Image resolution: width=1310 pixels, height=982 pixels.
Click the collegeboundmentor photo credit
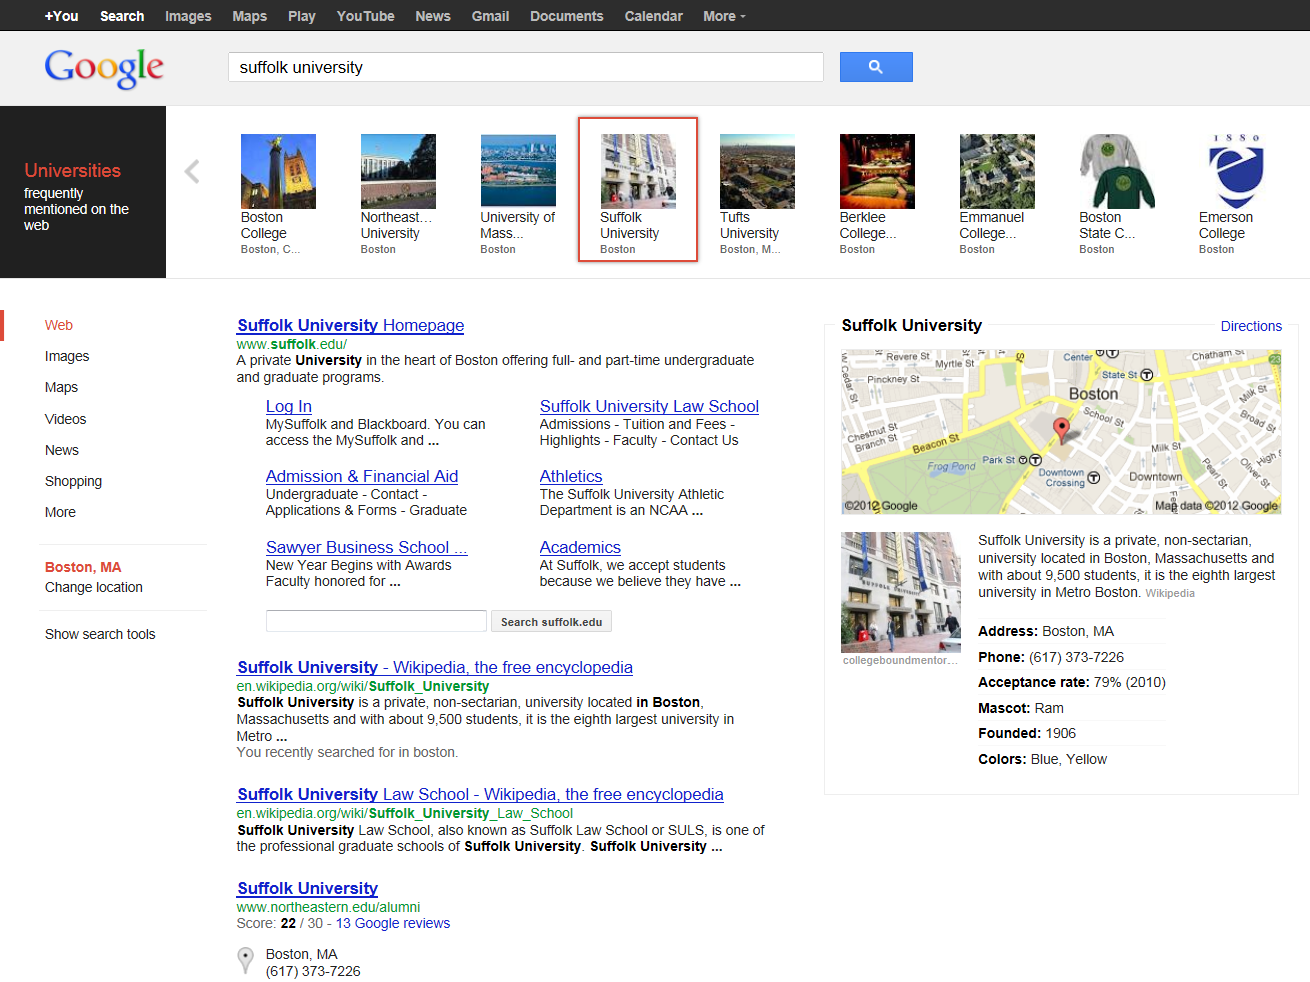(900, 660)
